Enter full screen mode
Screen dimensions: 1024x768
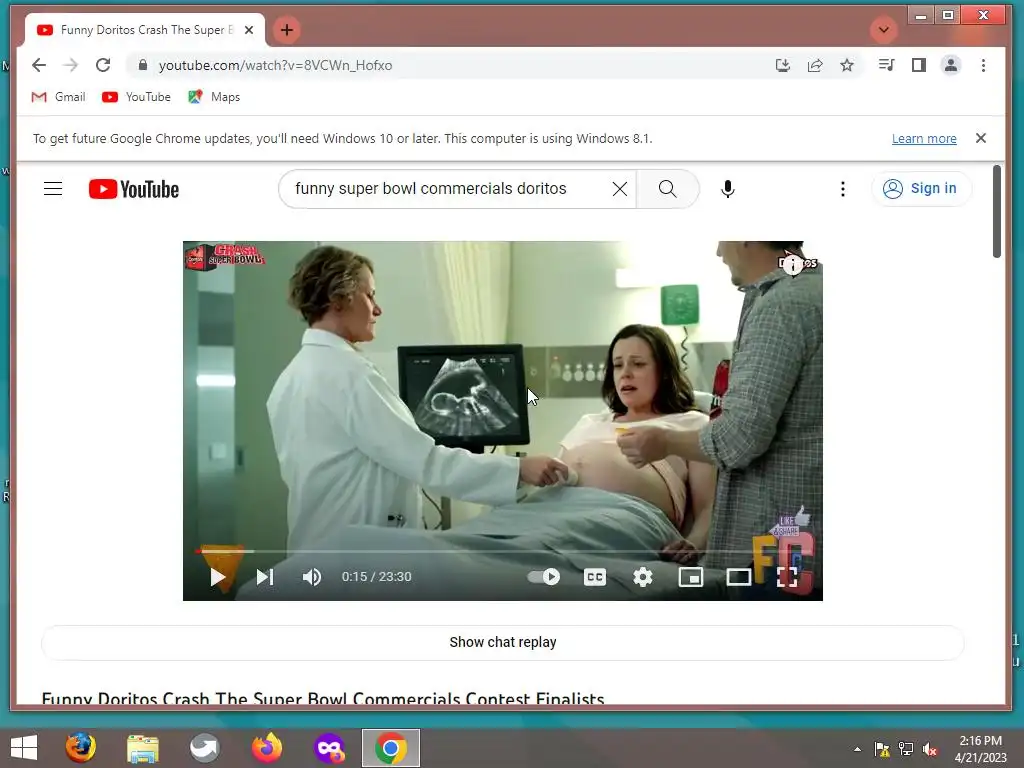click(x=787, y=577)
